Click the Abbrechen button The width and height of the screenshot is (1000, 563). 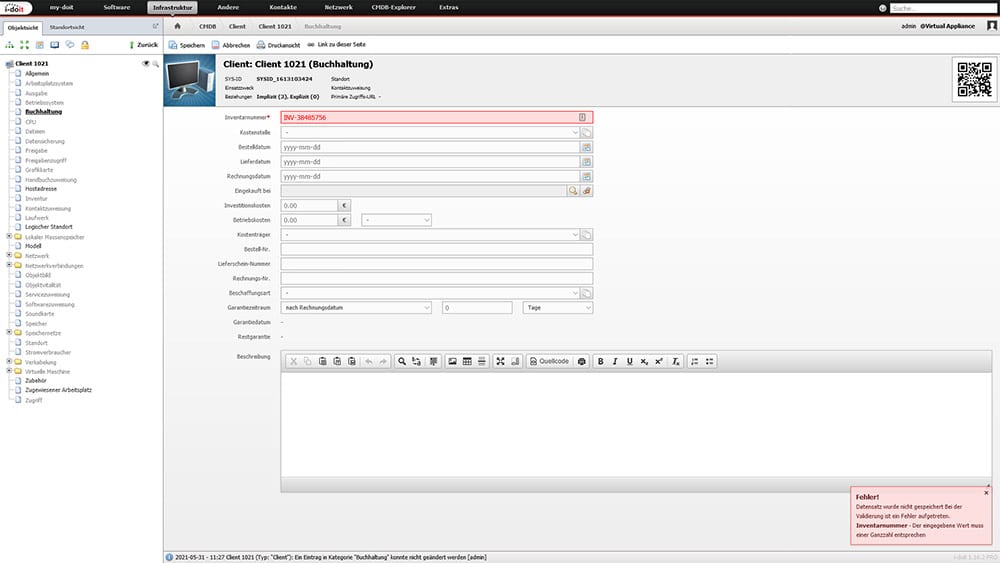pyautogui.click(x=231, y=45)
